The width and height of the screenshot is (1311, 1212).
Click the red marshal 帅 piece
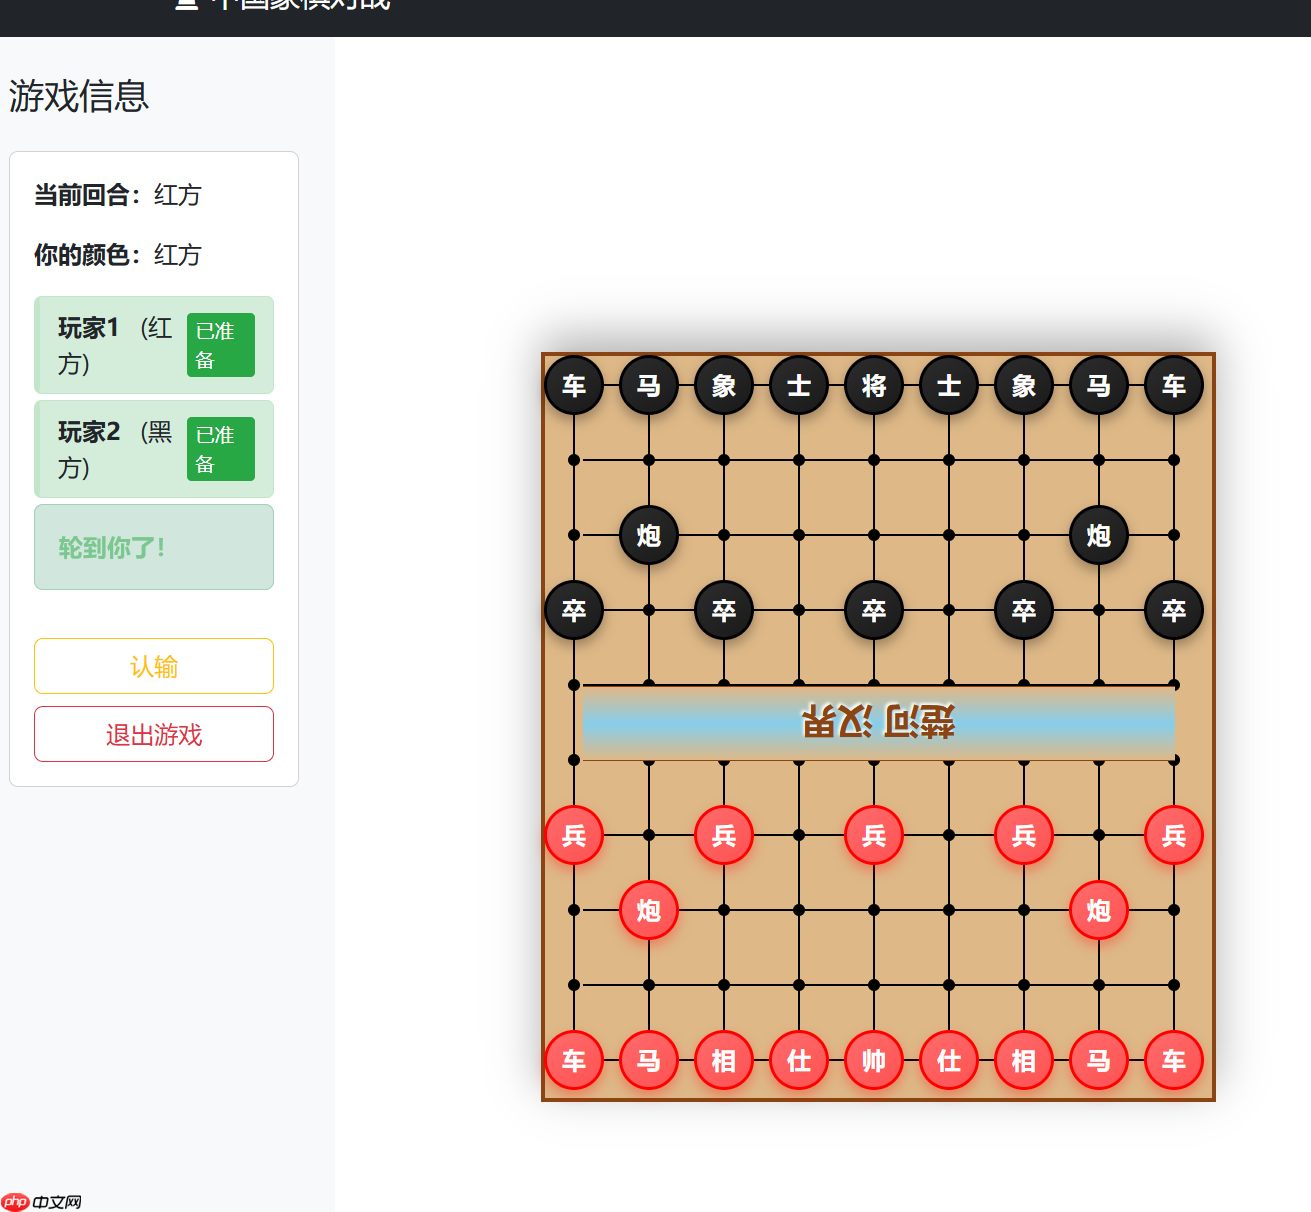click(x=873, y=1060)
